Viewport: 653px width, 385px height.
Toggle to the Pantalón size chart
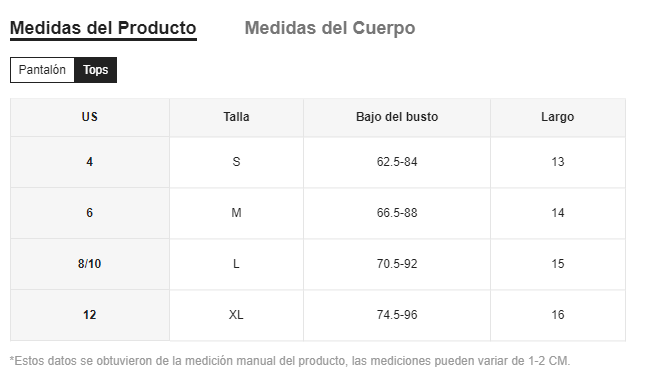(x=42, y=70)
